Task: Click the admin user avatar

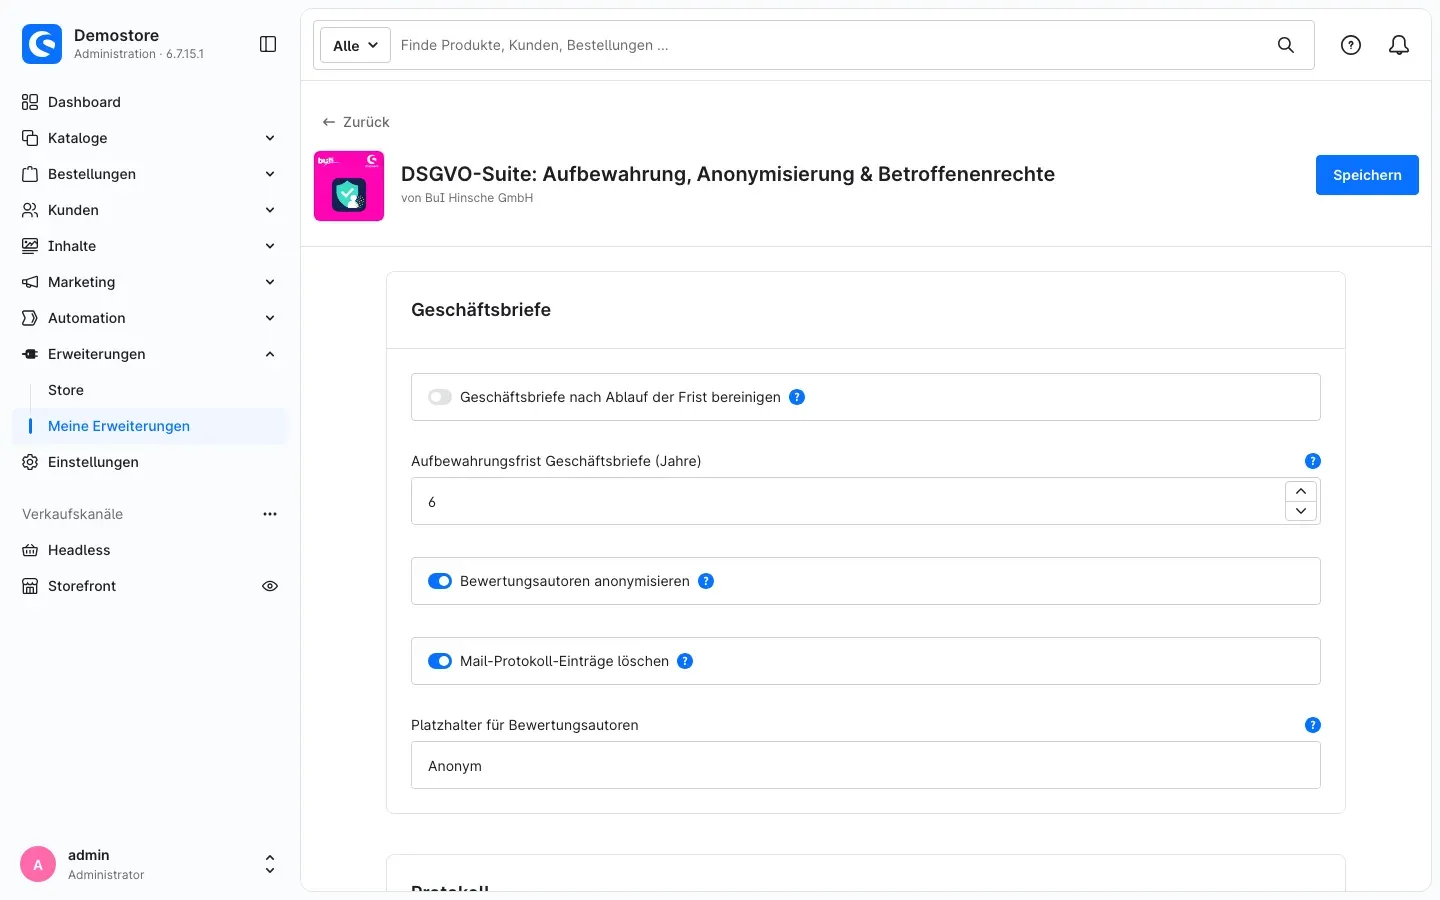Action: [38, 864]
